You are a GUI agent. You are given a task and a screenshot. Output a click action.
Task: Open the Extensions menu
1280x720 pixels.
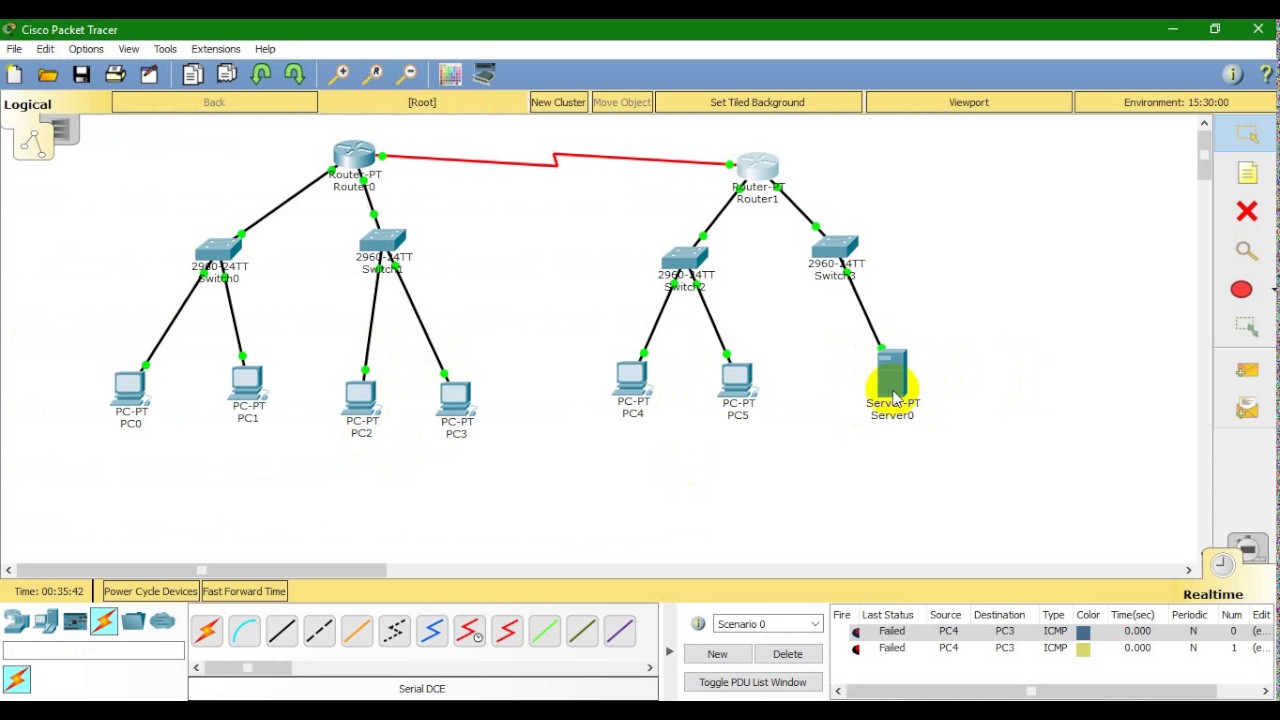[216, 49]
